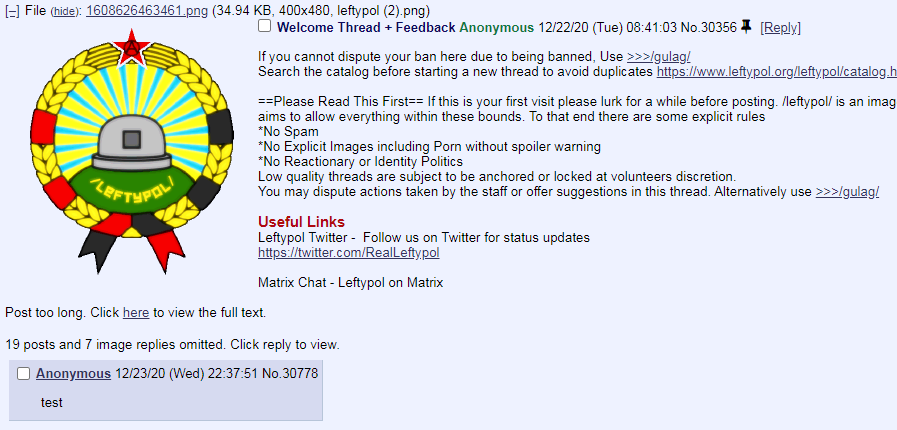Click the sticky pin icon
Viewport: 897px width, 430px height.
[x=745, y=26]
